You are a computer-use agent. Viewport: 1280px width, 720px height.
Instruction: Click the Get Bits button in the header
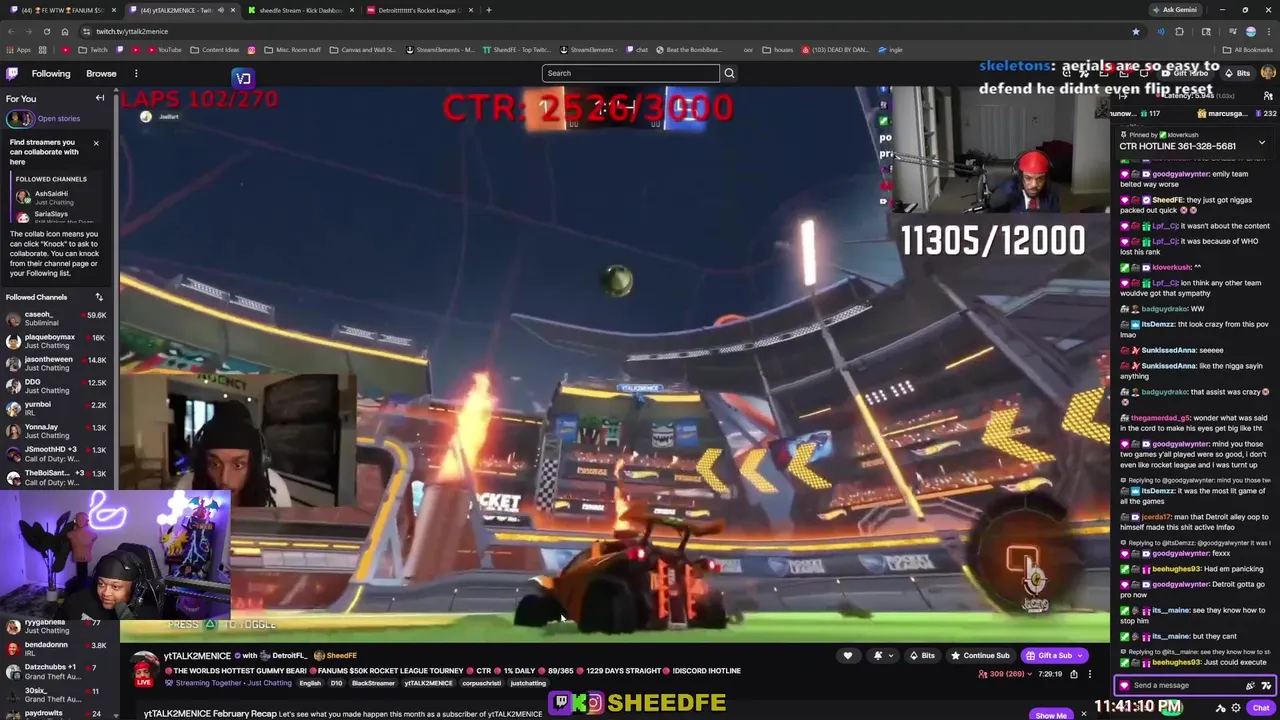[1238, 73]
